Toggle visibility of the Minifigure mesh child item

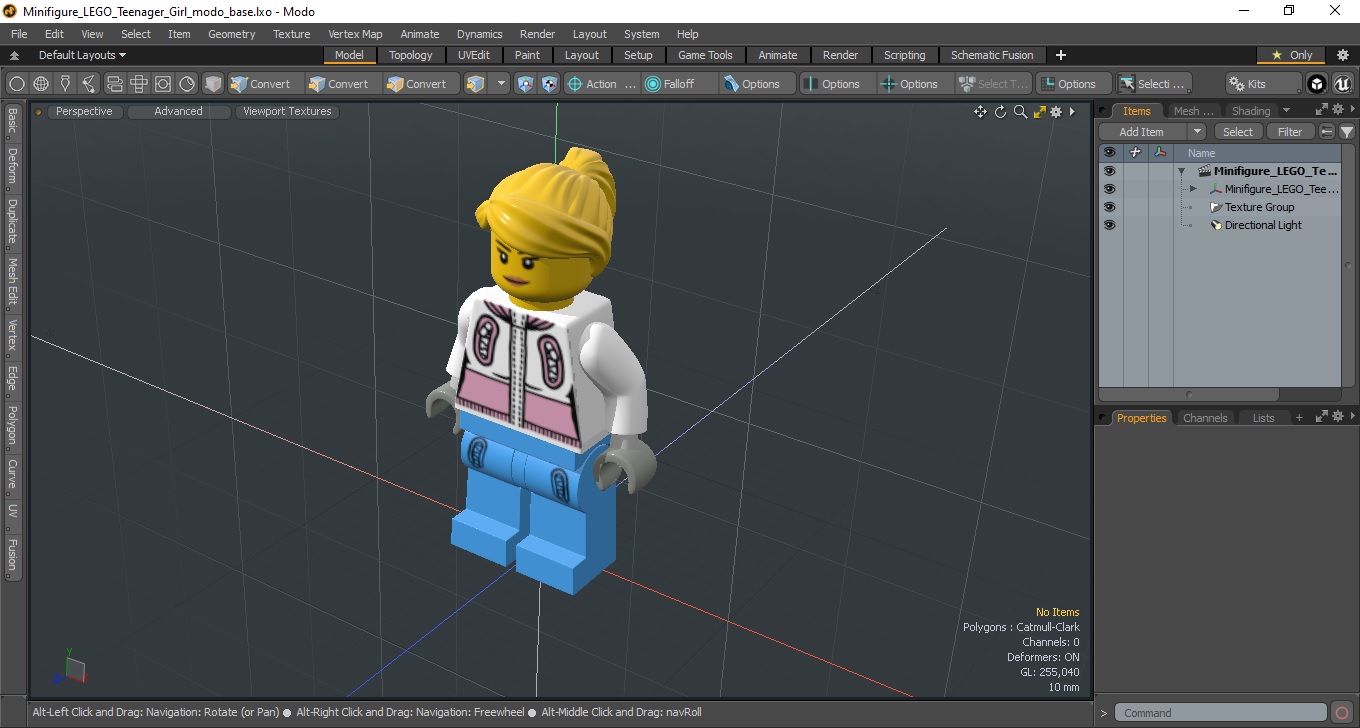[x=1109, y=189]
